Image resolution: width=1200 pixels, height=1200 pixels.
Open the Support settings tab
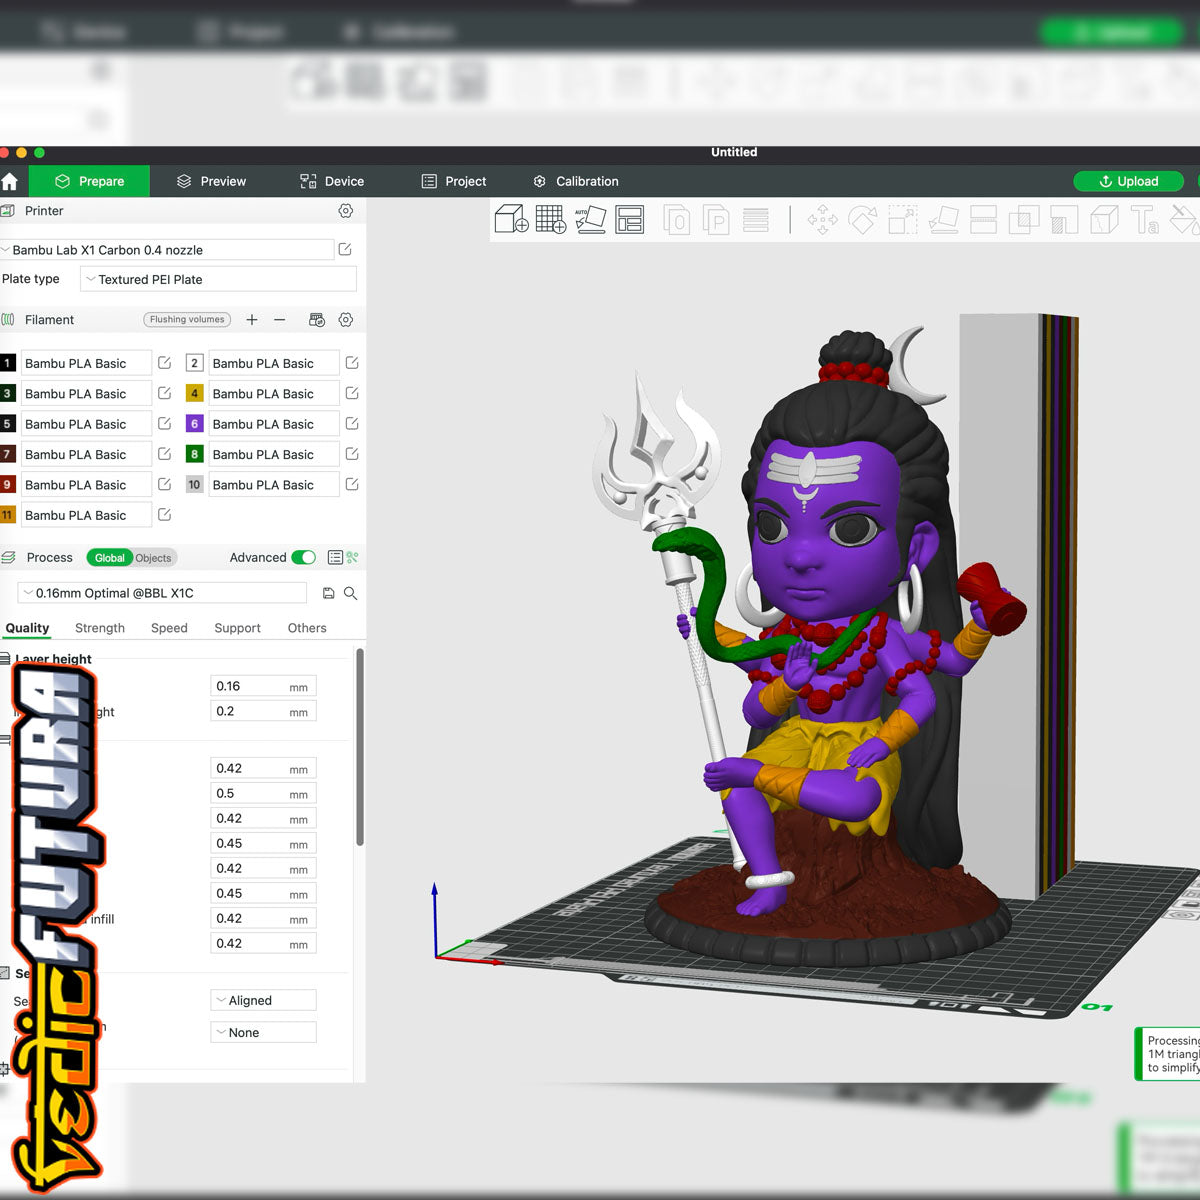[x=237, y=628]
